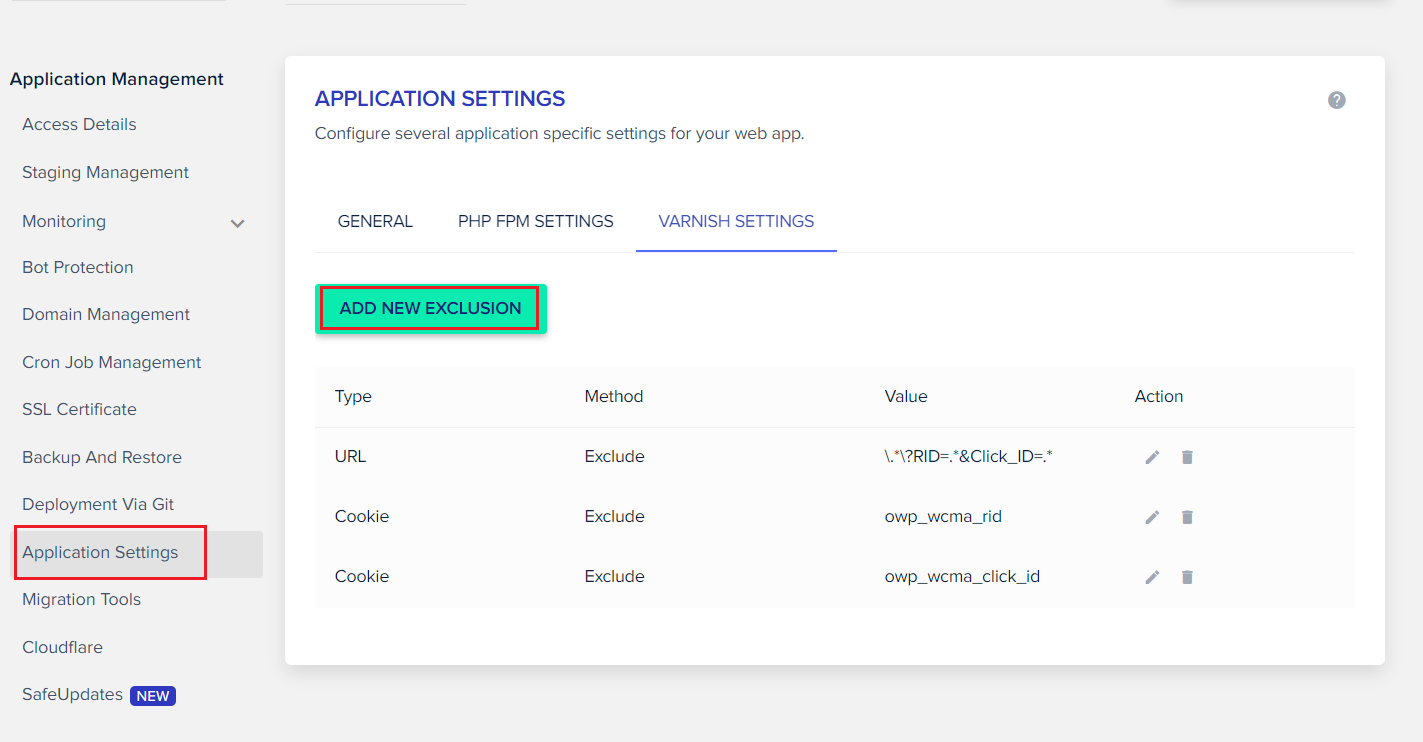The height and width of the screenshot is (742, 1423).
Task: Navigate to Domain Management
Action: [x=106, y=314]
